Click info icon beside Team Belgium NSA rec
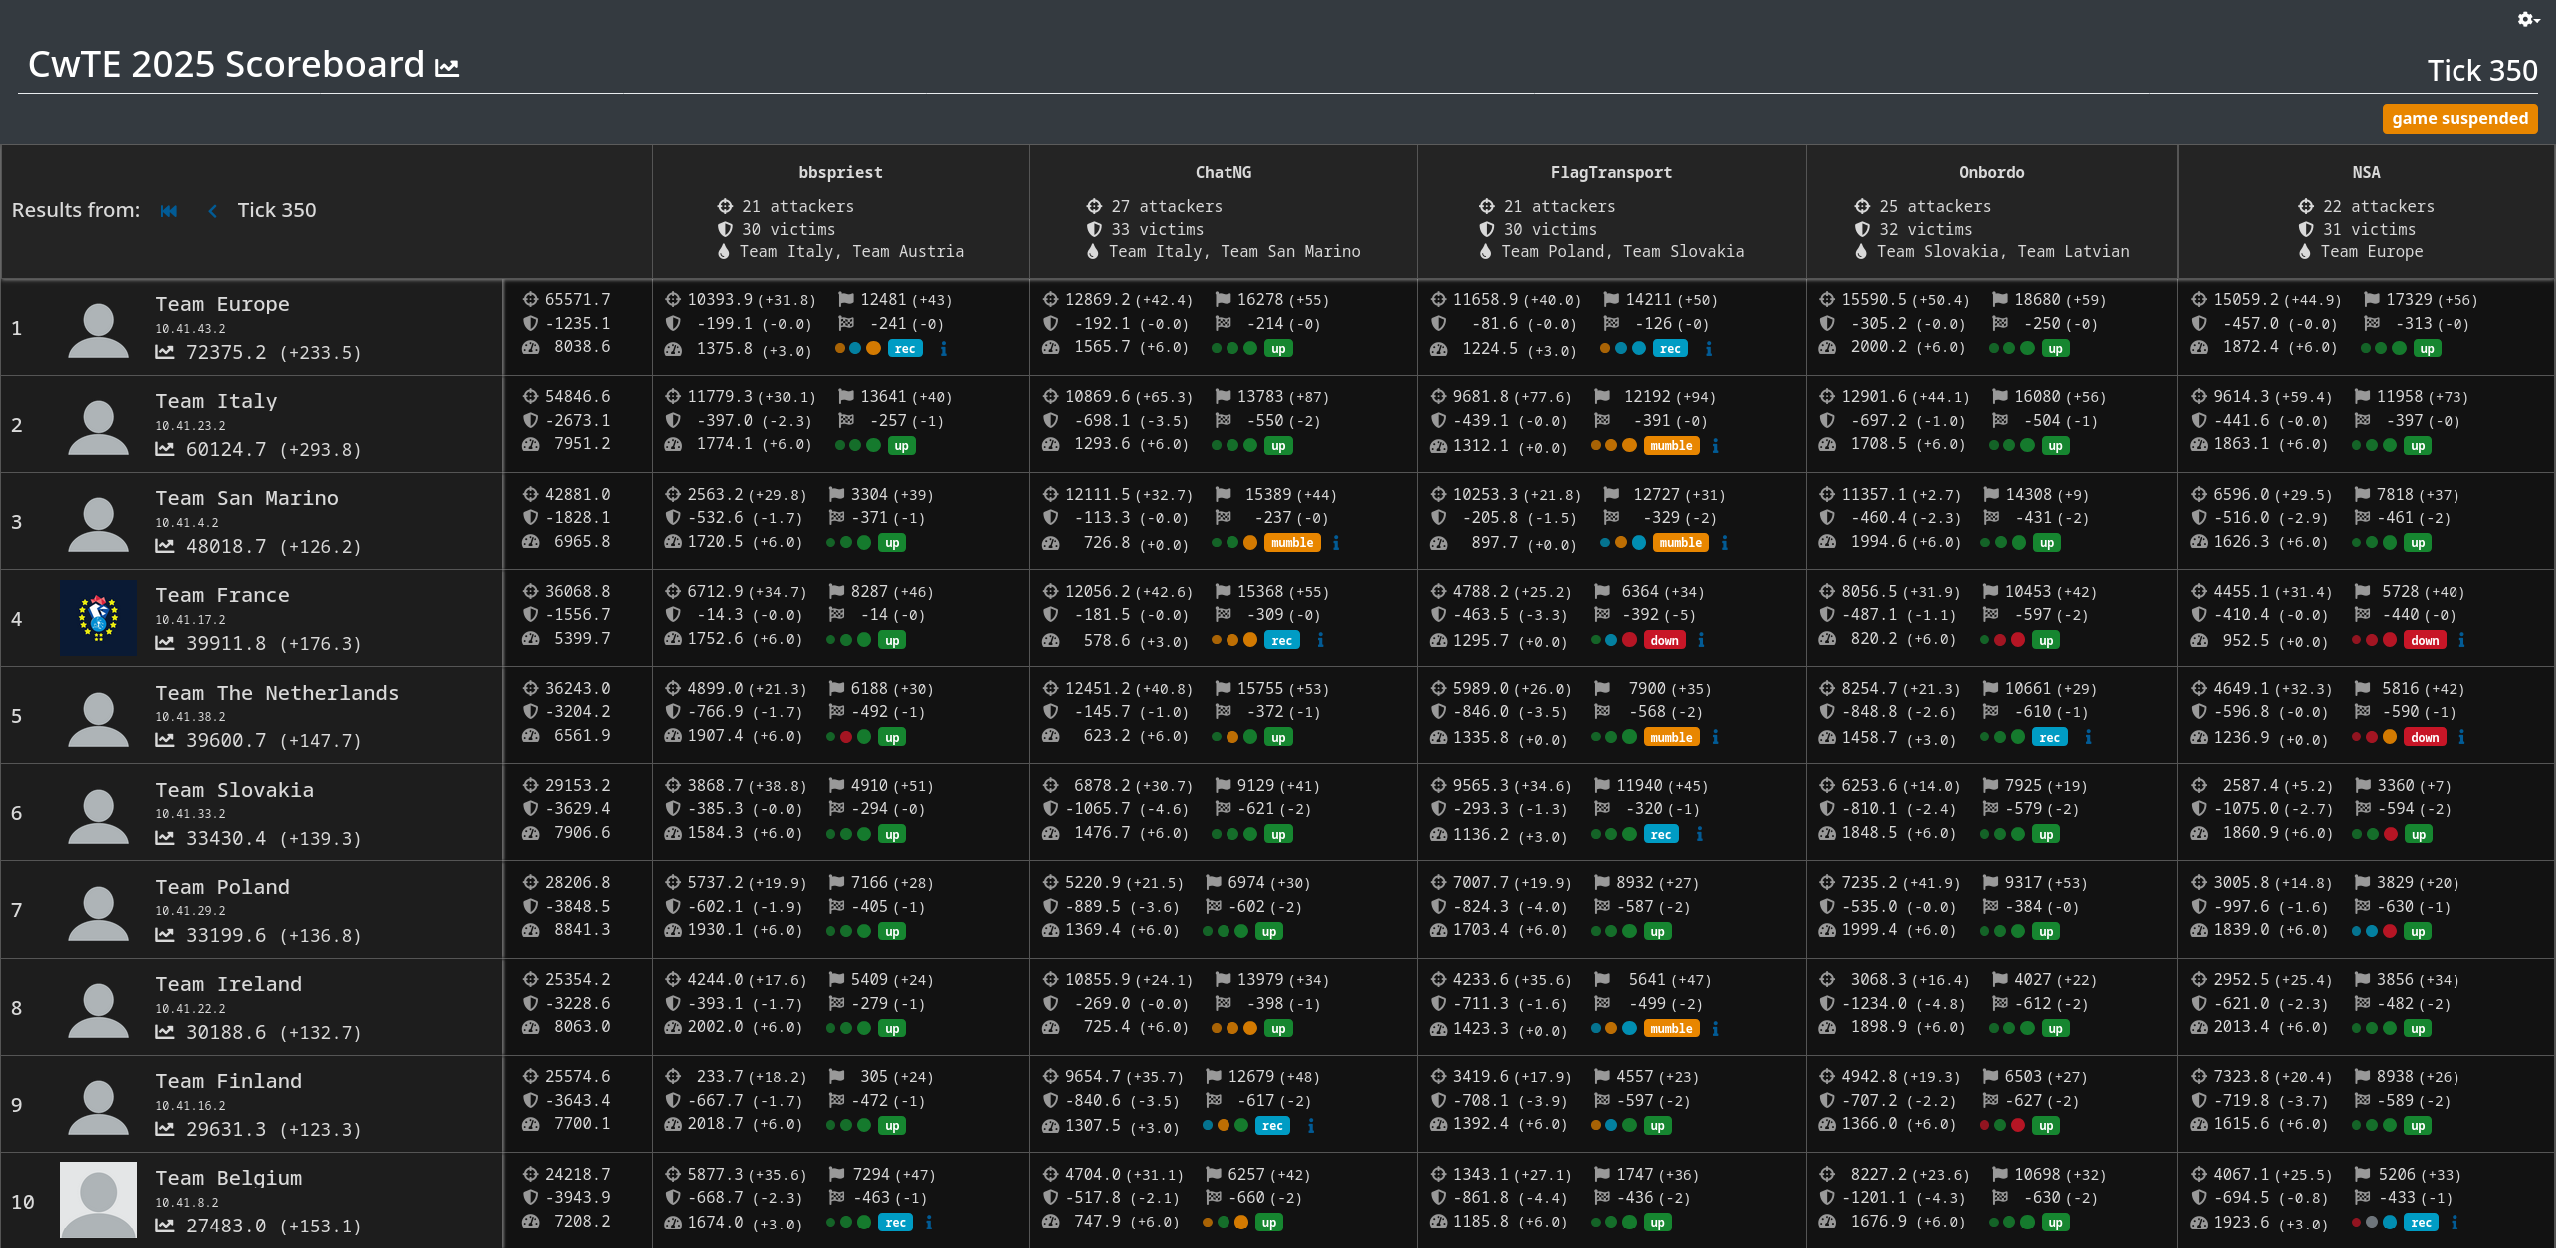Image resolution: width=2558 pixels, height=1249 pixels. click(x=2454, y=1222)
